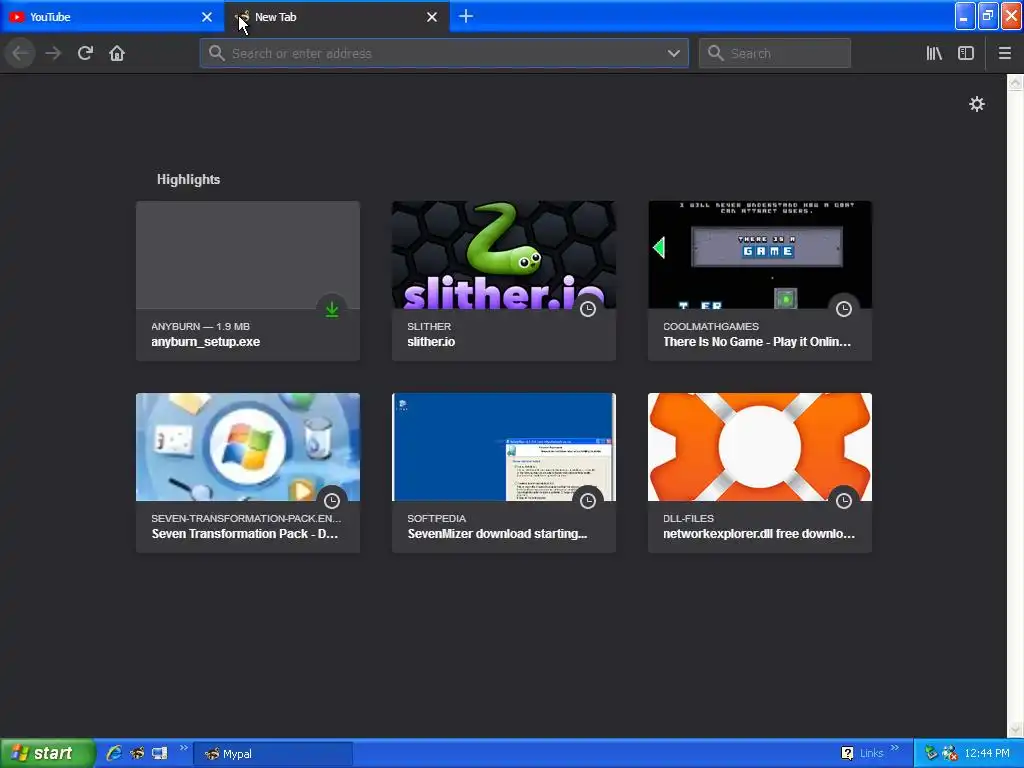1024x768 pixels.
Task: Click the Links taskbar toolbar label
Action: [x=871, y=753]
